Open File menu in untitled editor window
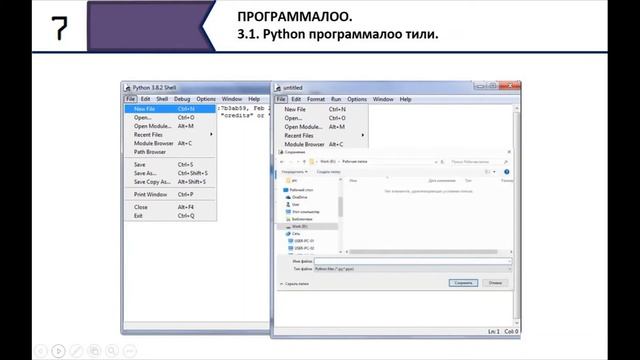640x360 pixels. point(281,99)
